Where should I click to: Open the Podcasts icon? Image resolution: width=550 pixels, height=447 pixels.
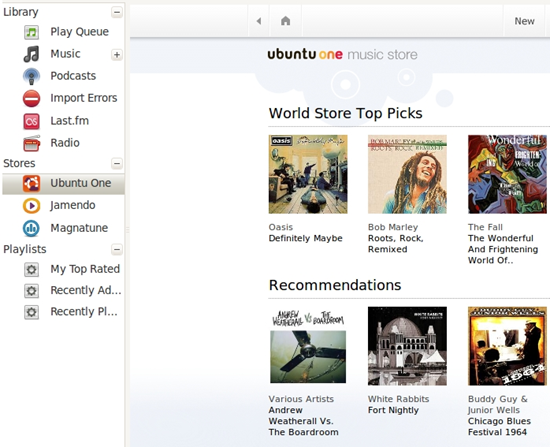32,76
